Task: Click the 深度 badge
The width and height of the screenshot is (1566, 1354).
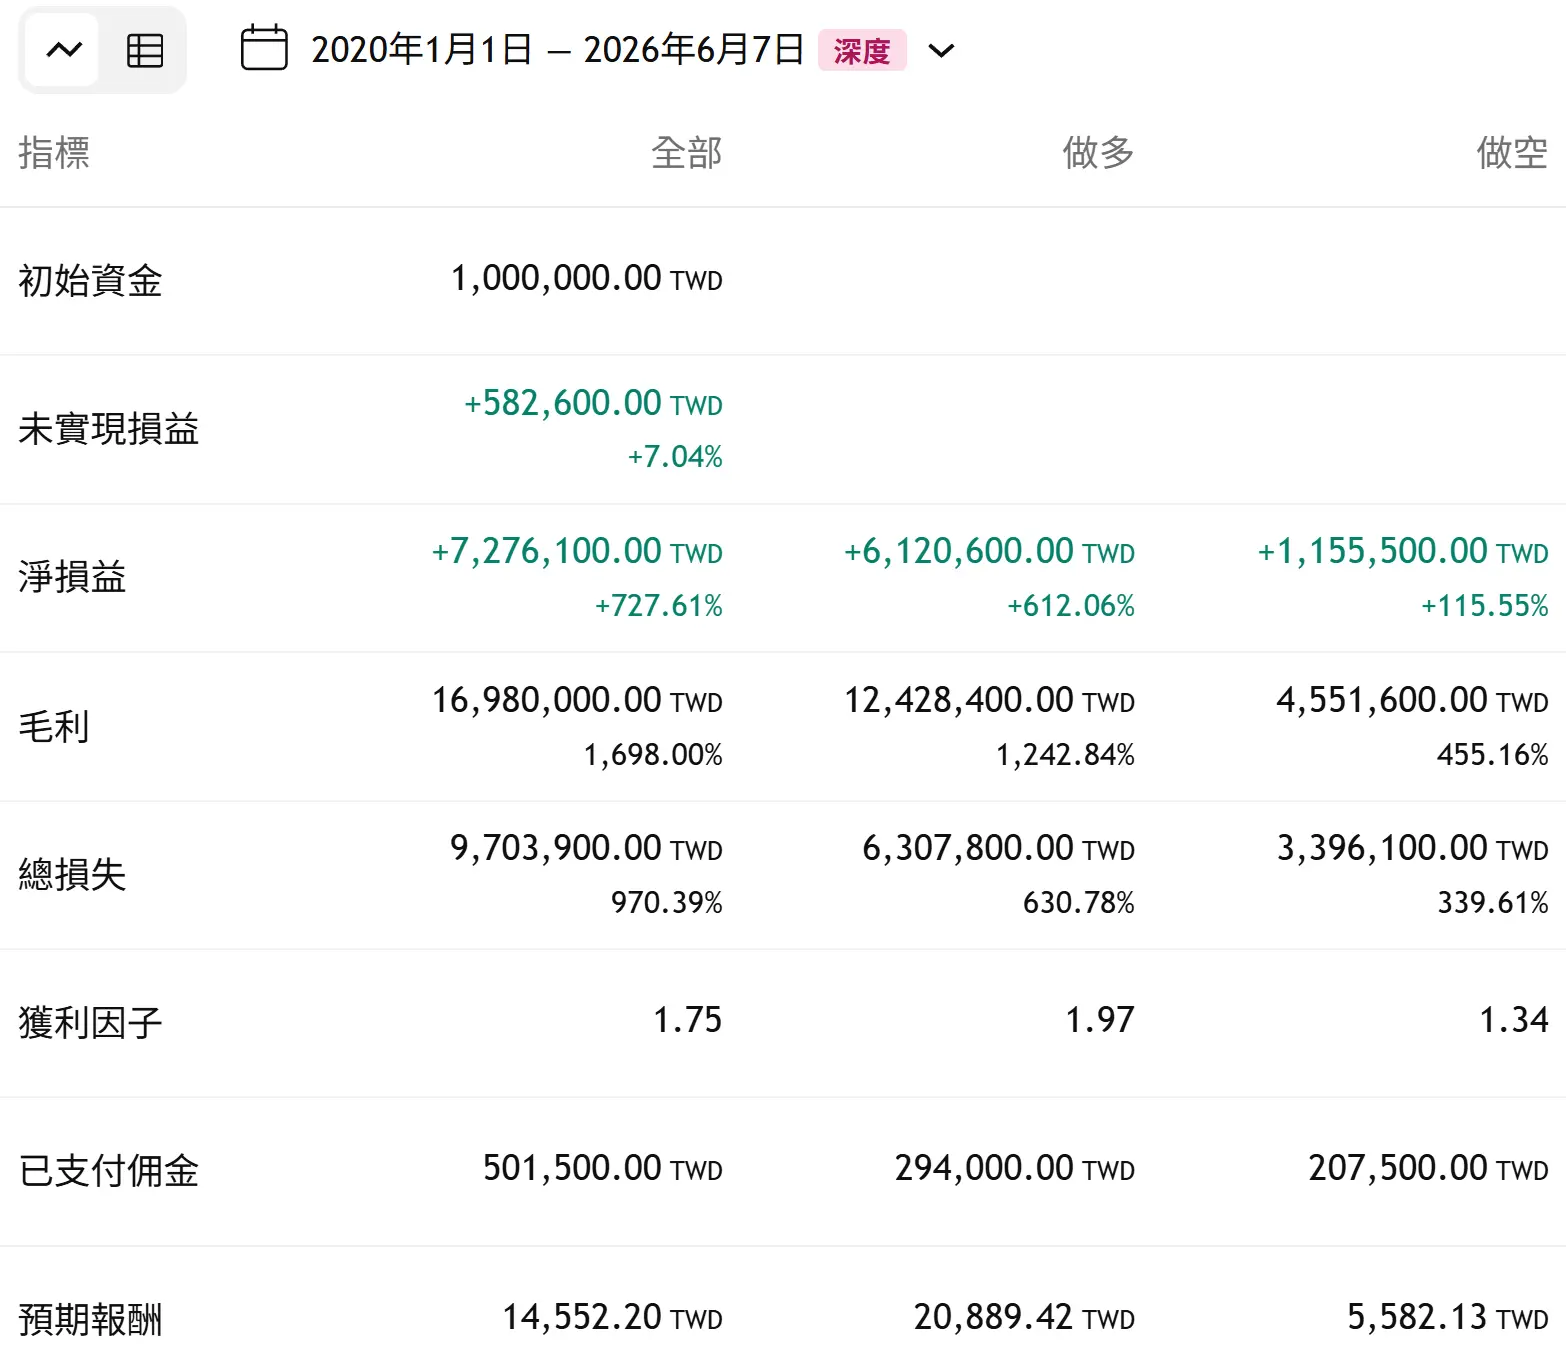Action: [862, 50]
